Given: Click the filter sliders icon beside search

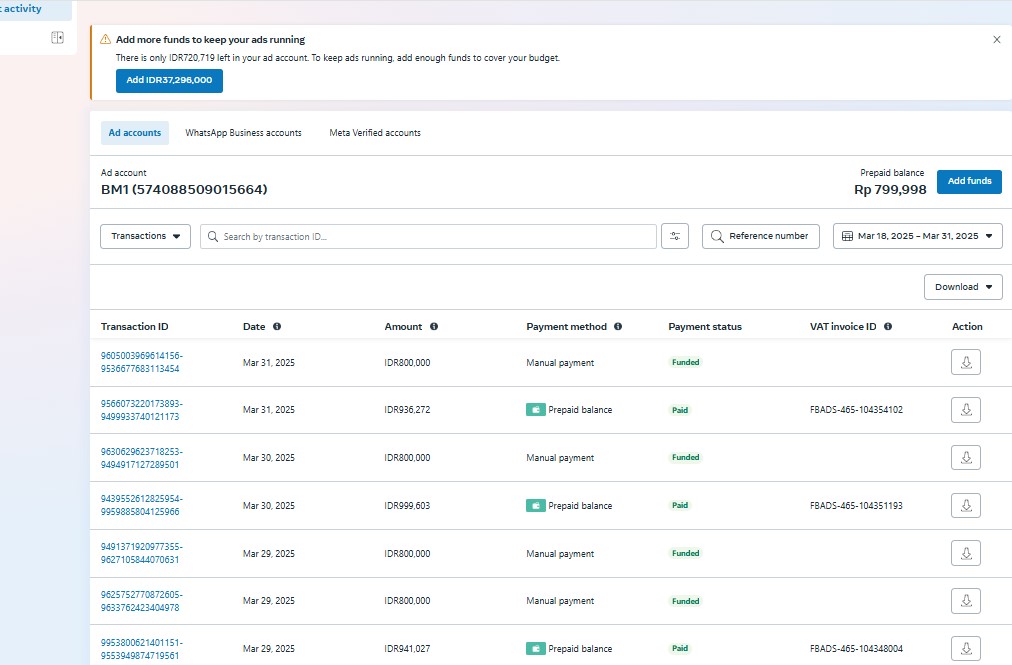Looking at the screenshot, I should coord(675,236).
